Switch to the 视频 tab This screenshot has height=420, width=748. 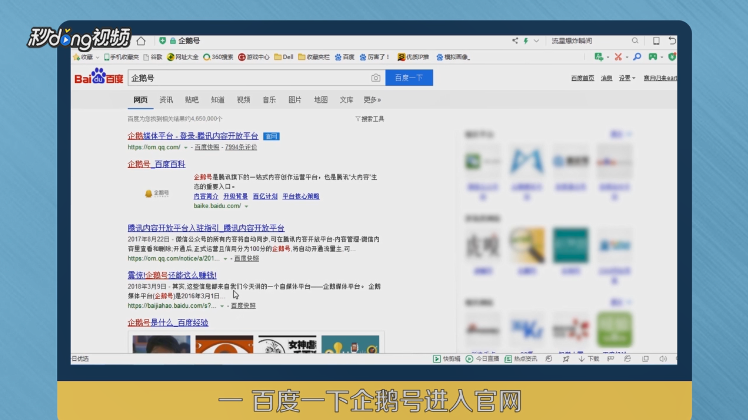point(243,100)
